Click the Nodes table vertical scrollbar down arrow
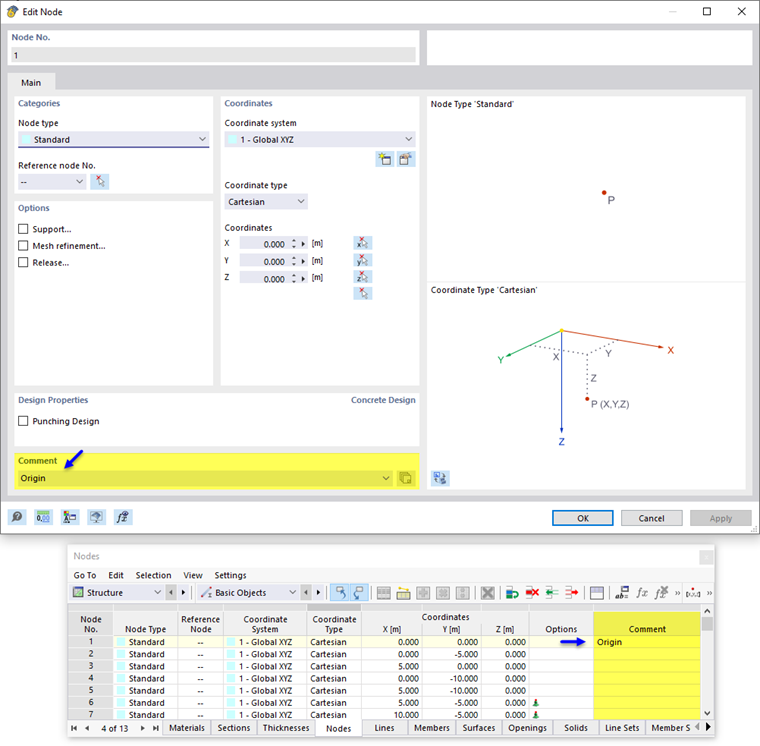 (x=707, y=713)
